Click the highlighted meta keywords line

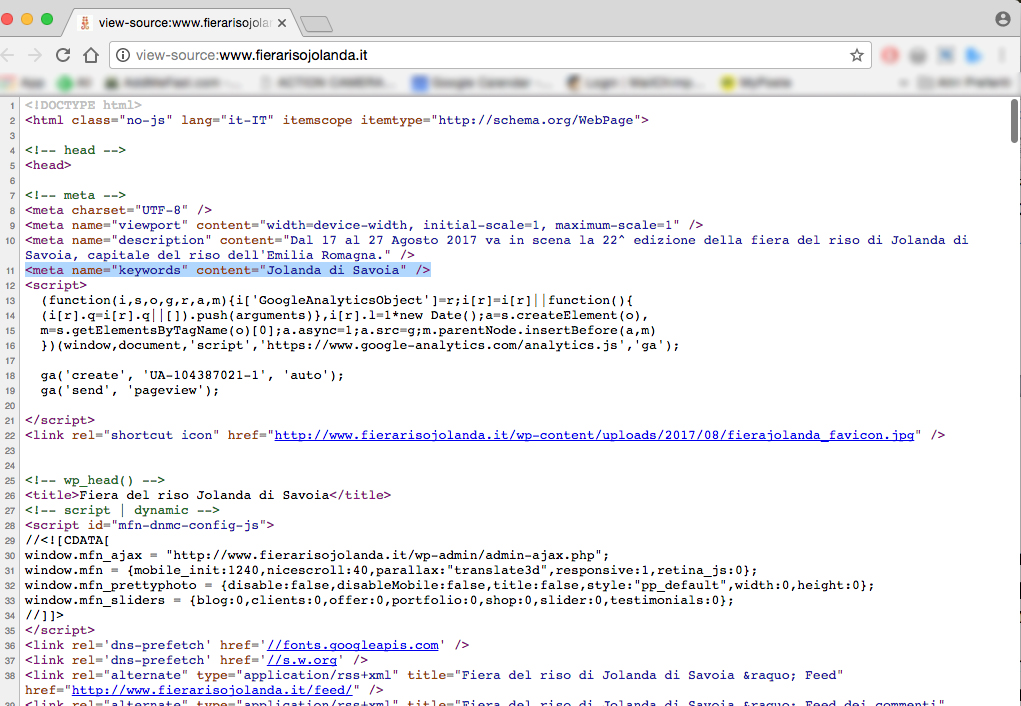(228, 270)
